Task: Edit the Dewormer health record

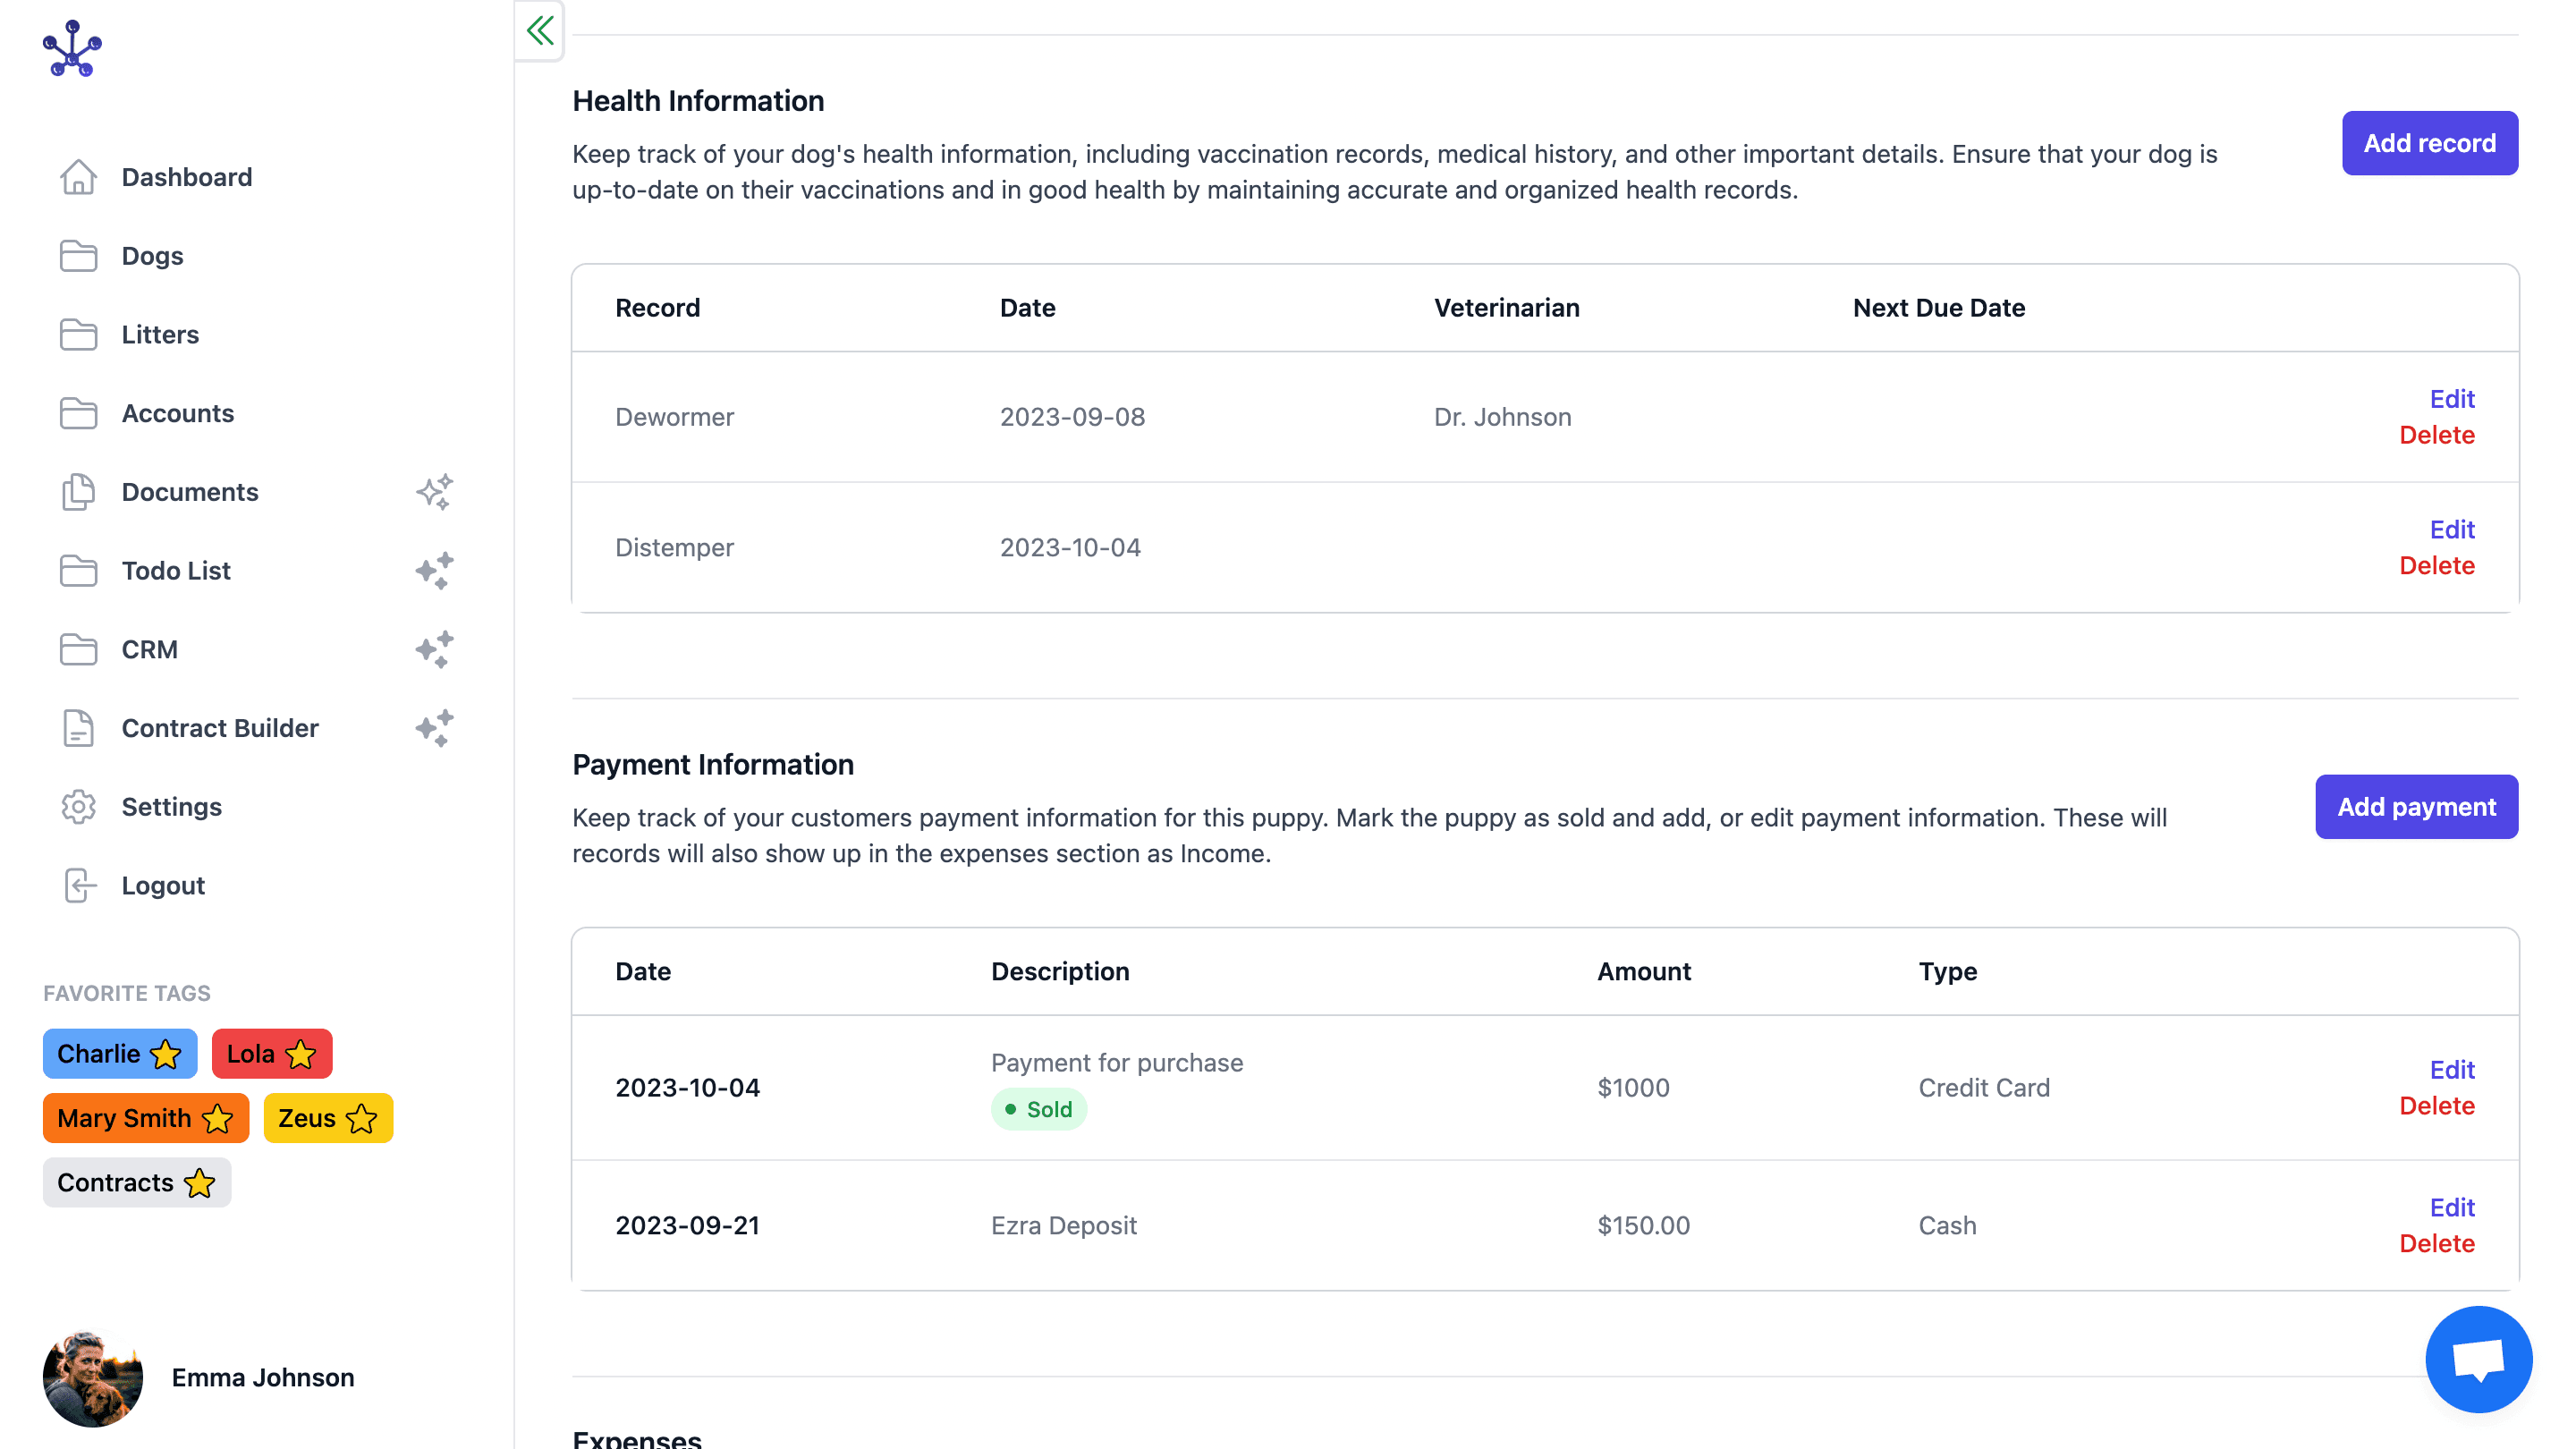Action: pyautogui.click(x=2451, y=399)
